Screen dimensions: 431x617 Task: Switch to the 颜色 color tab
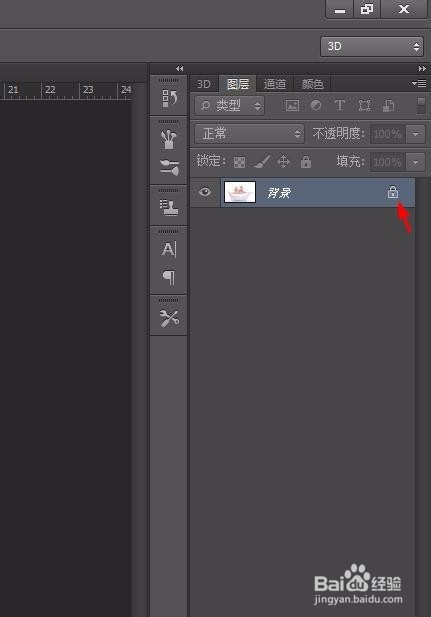pyautogui.click(x=313, y=84)
